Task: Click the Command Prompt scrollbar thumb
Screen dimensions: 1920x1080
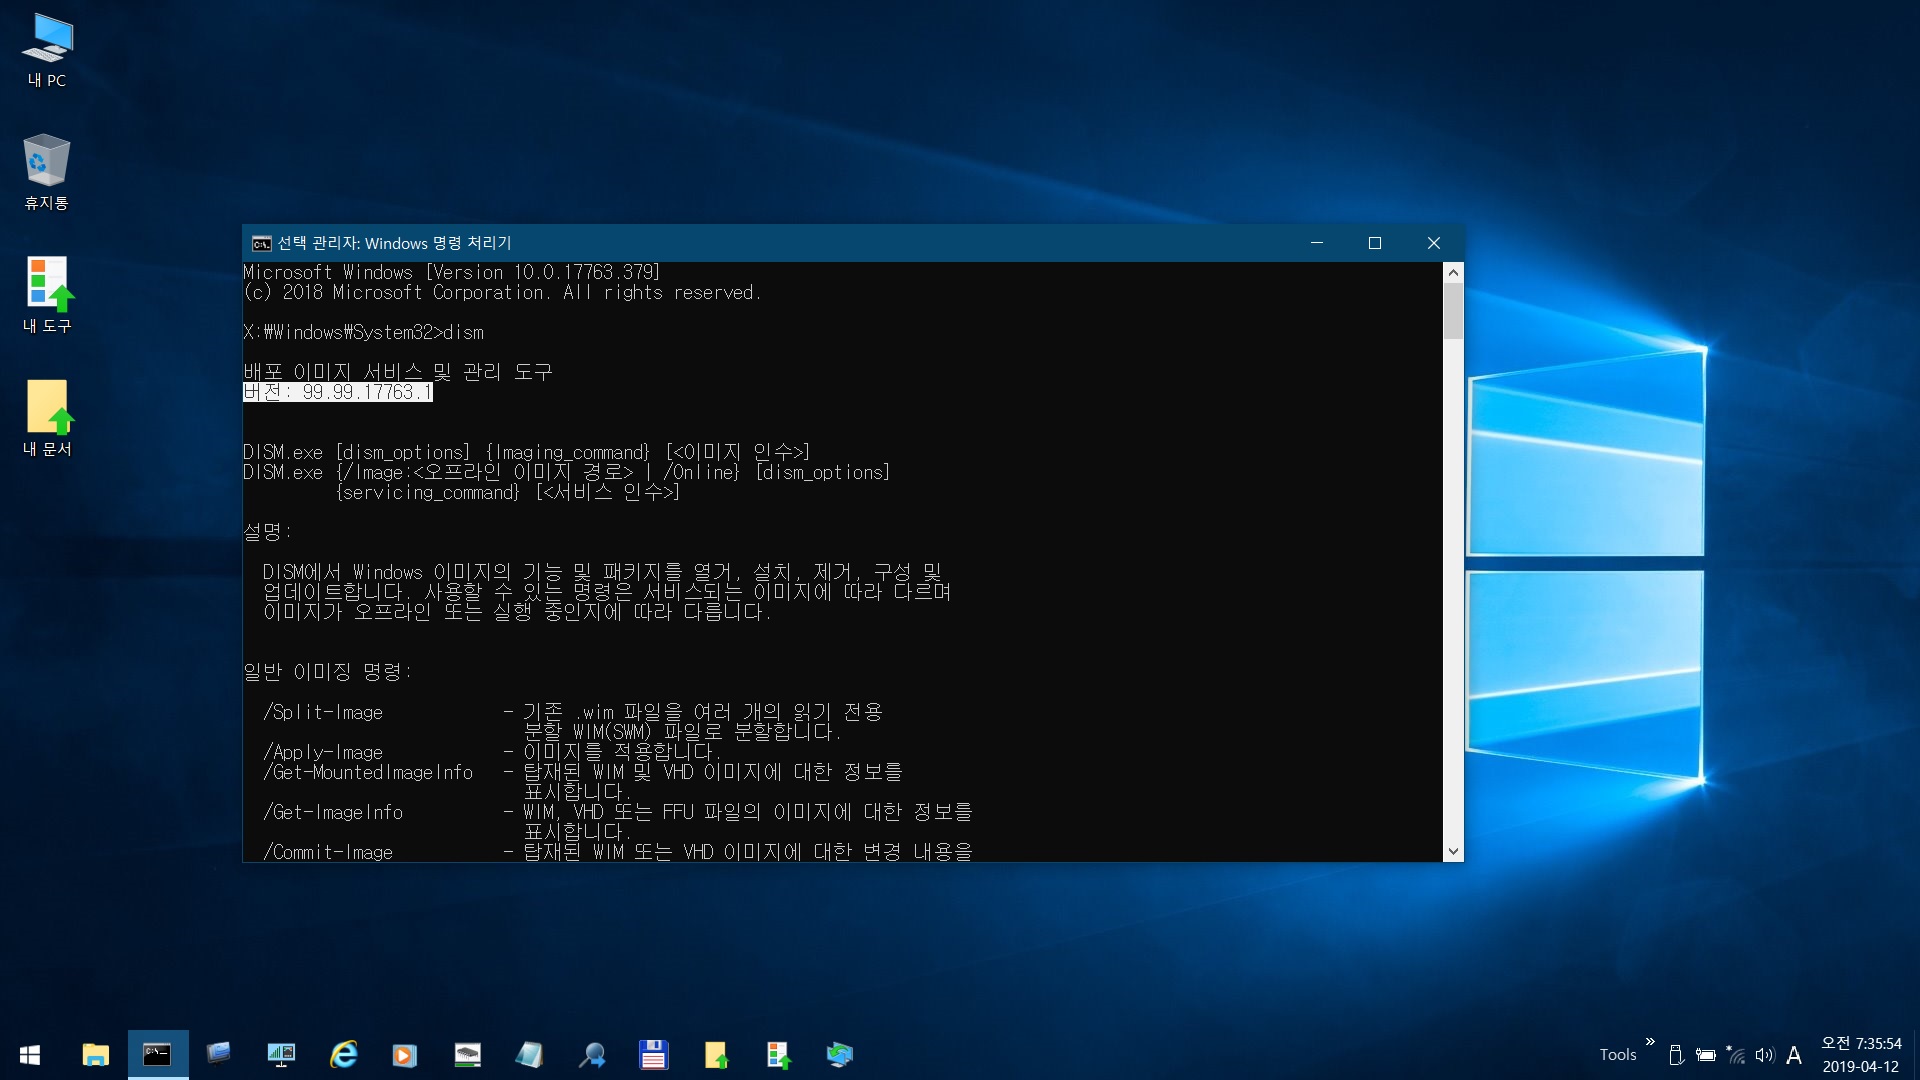Action: (1453, 311)
